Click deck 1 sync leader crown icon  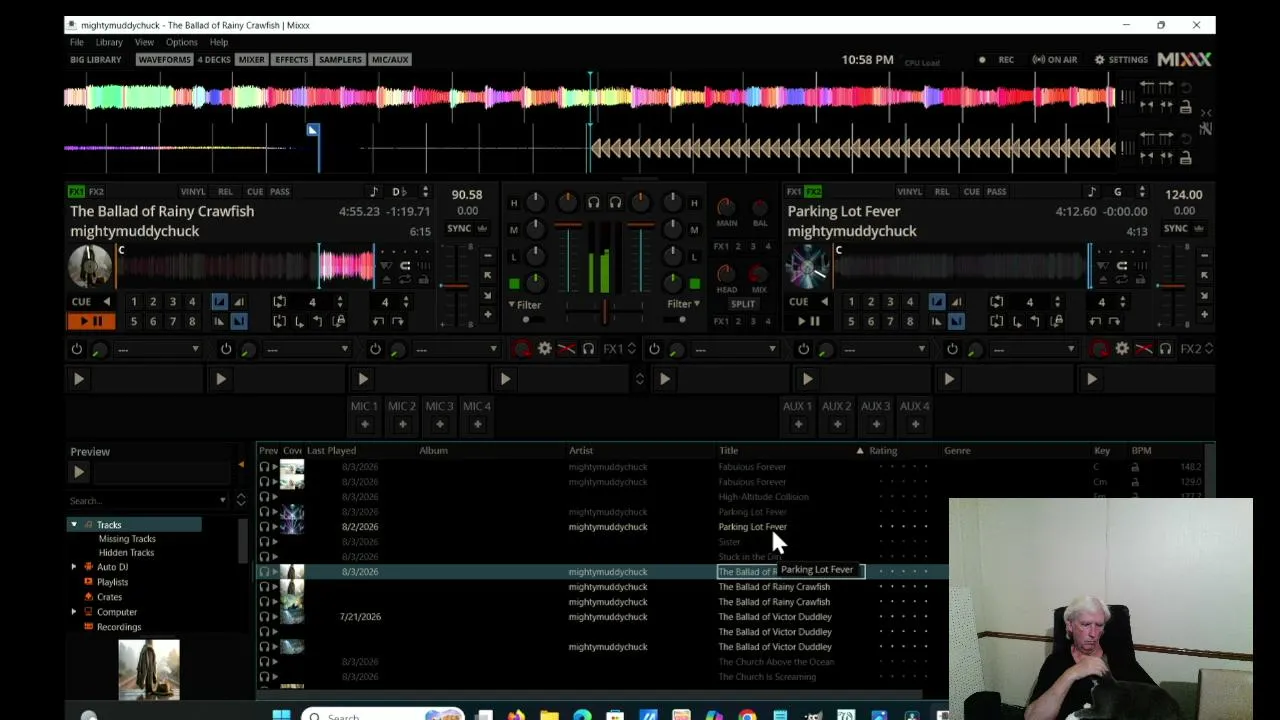pyautogui.click(x=482, y=228)
